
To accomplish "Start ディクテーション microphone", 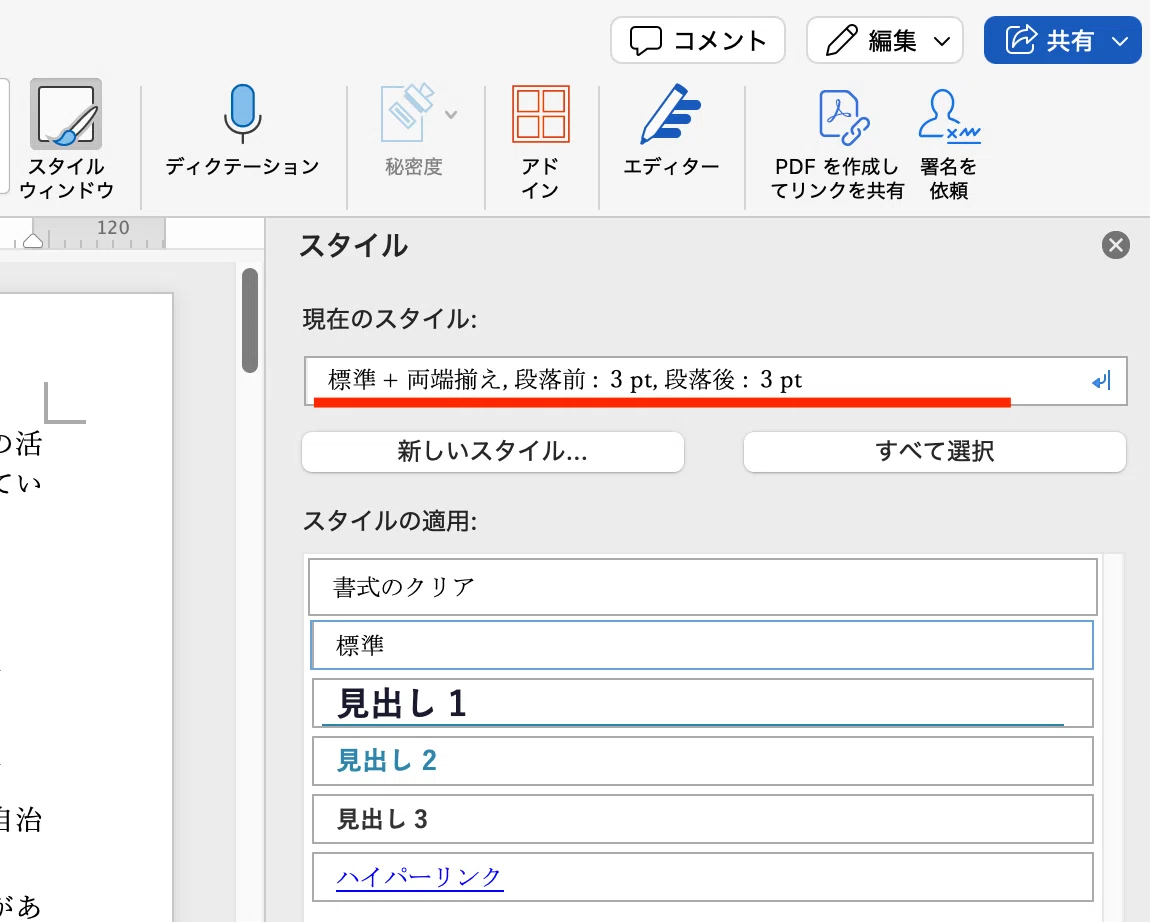I will tap(242, 113).
